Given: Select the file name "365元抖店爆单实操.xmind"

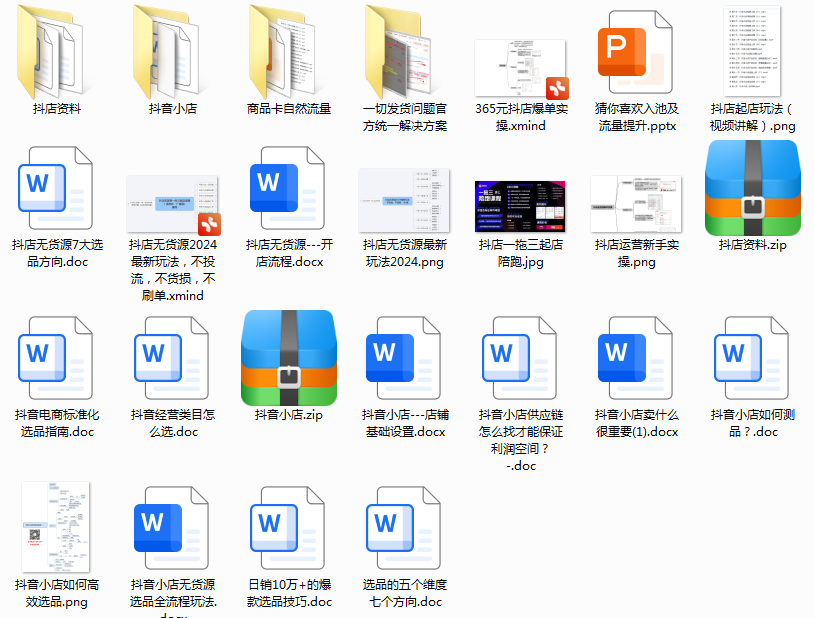Looking at the screenshot, I should tap(521, 117).
